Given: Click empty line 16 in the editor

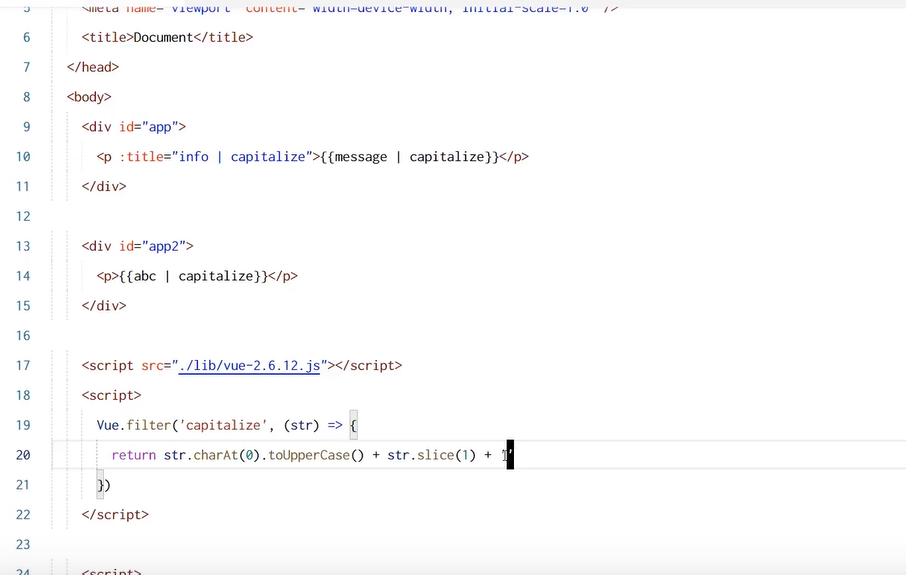Looking at the screenshot, I should [x=478, y=336].
